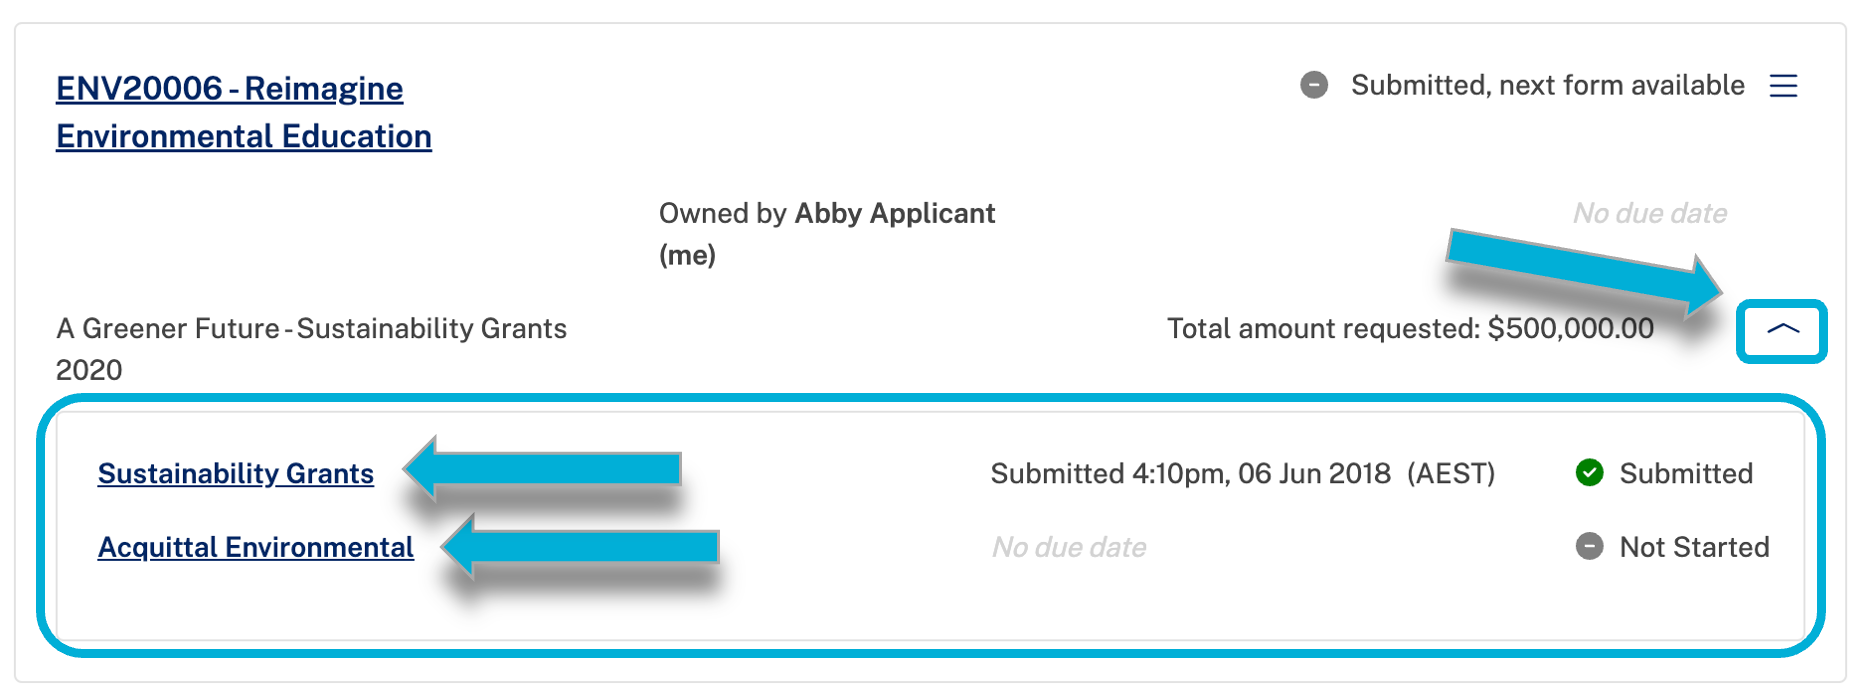Click blue arrow pointing at Sustainability Grants

pos(542,468)
